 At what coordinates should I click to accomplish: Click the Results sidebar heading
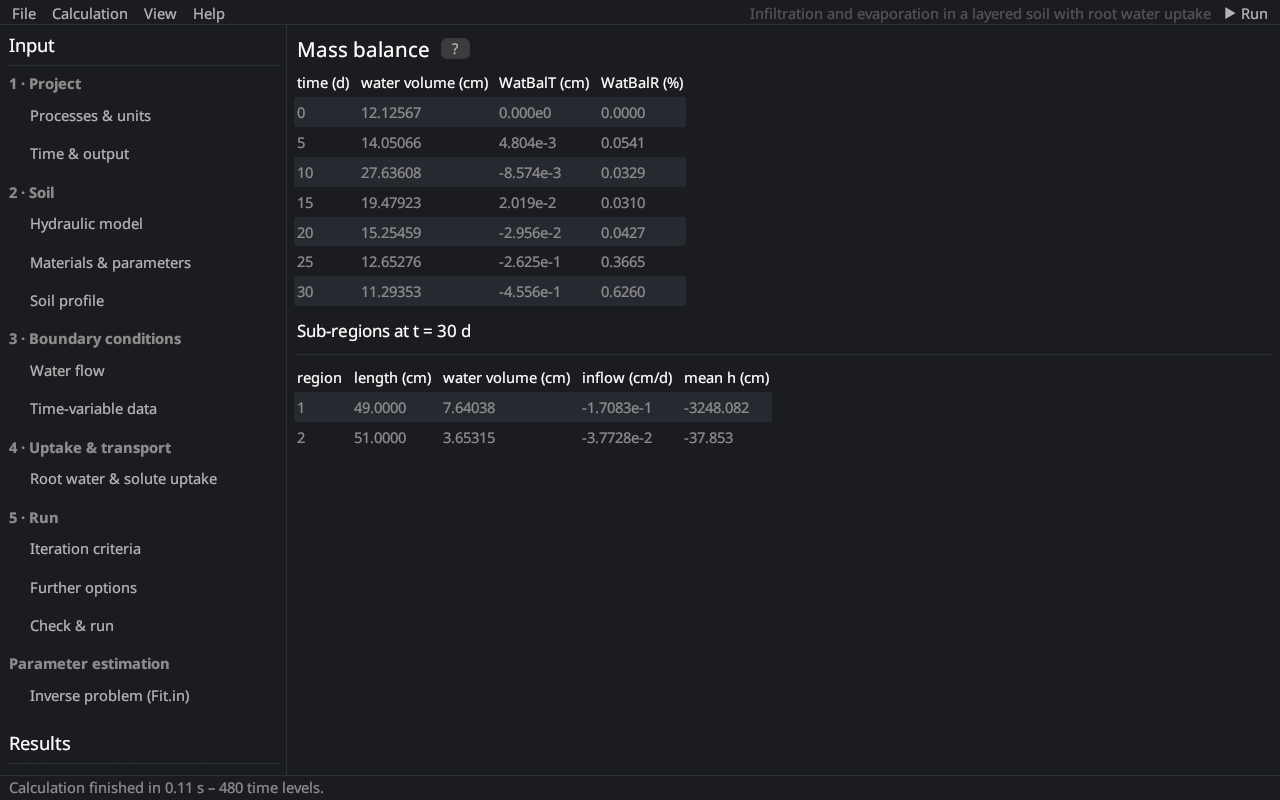point(40,744)
